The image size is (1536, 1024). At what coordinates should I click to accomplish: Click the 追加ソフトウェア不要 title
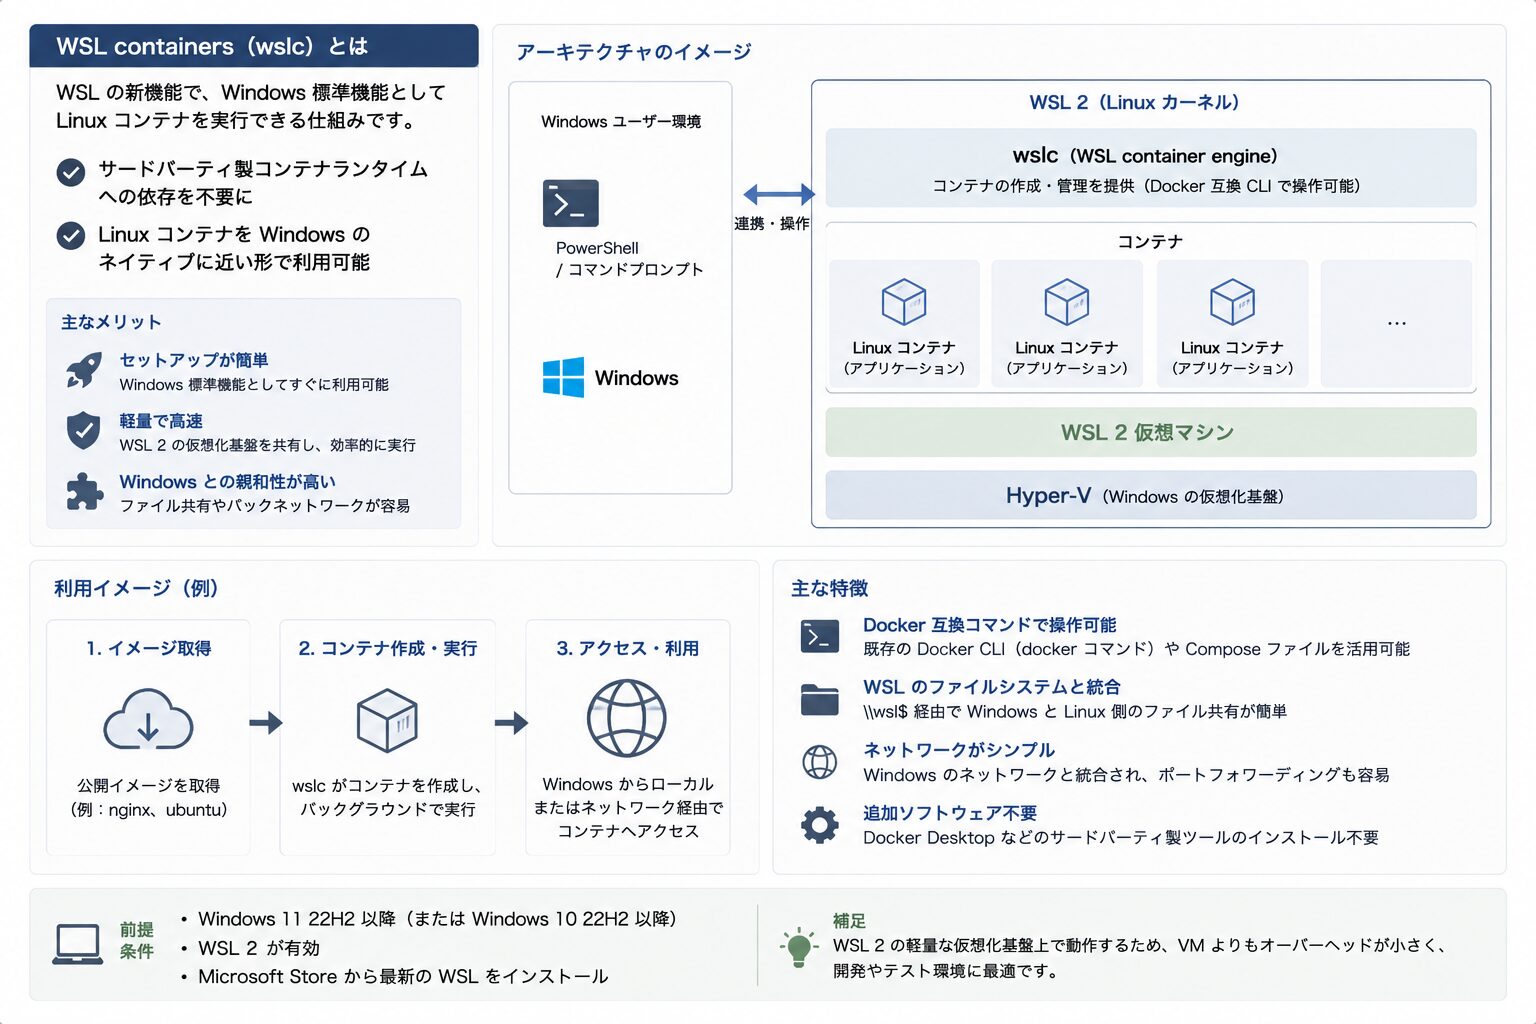click(950, 813)
